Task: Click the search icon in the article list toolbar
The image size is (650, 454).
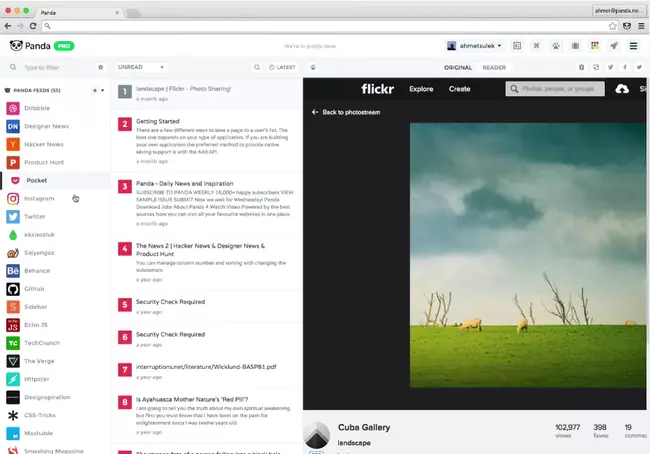Action: [257, 67]
